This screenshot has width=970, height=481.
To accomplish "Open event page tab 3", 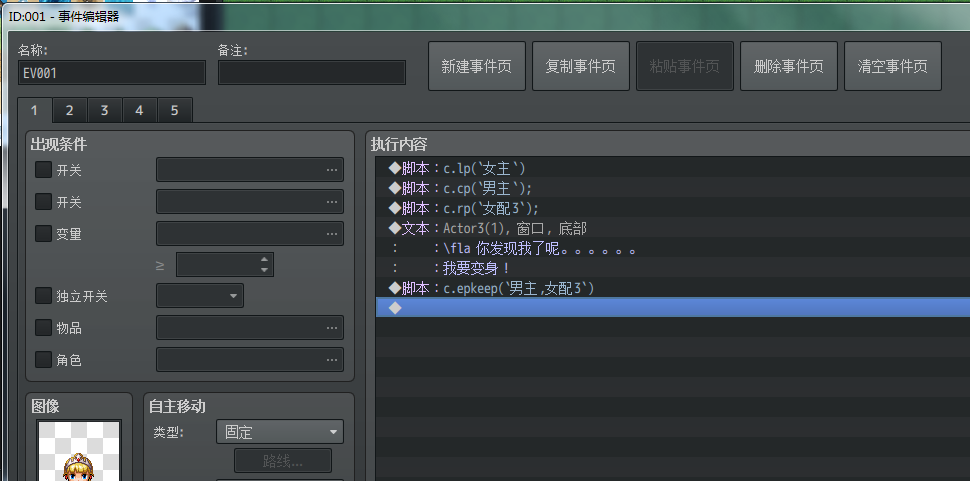I will pos(104,110).
